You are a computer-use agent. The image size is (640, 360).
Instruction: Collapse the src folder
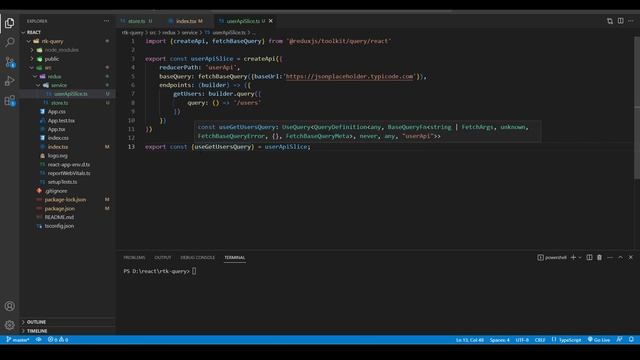[x=67, y=67]
